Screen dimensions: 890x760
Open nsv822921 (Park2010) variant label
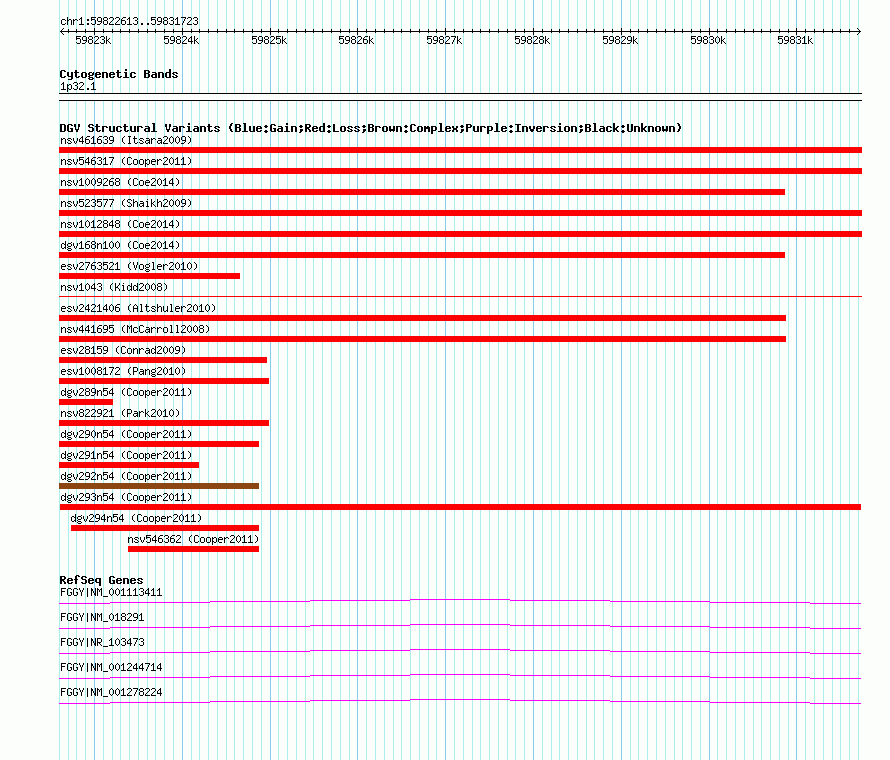[x=120, y=413]
